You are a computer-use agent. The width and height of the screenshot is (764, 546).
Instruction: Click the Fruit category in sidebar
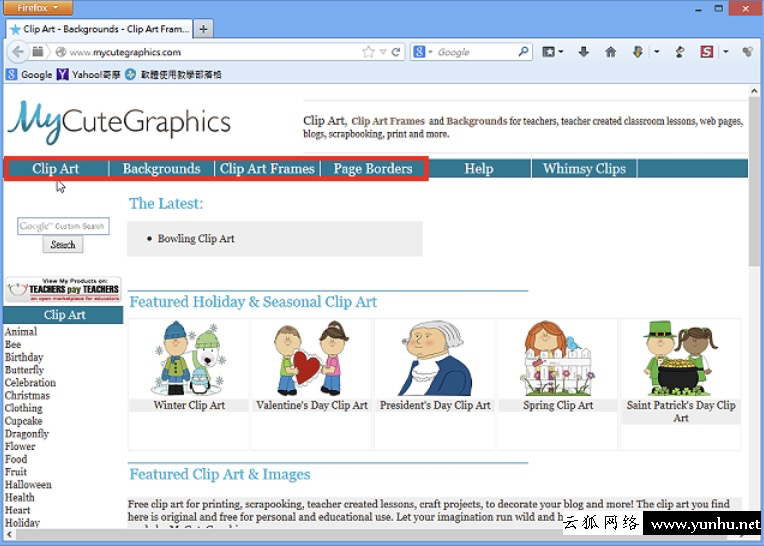16,472
